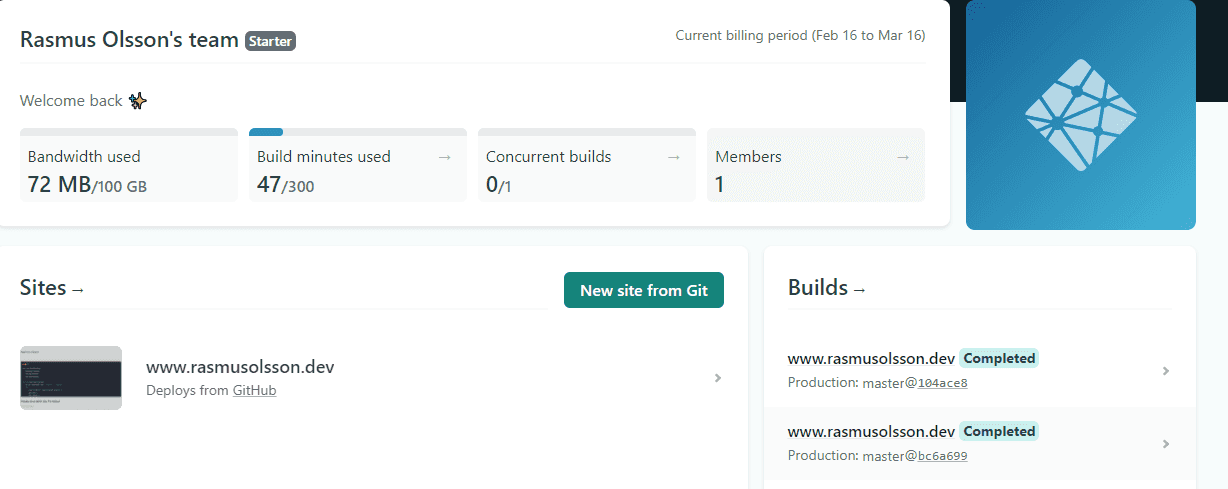The image size is (1228, 489).
Task: Click the Completed badge on build bc6a699
Action: pos(999,431)
